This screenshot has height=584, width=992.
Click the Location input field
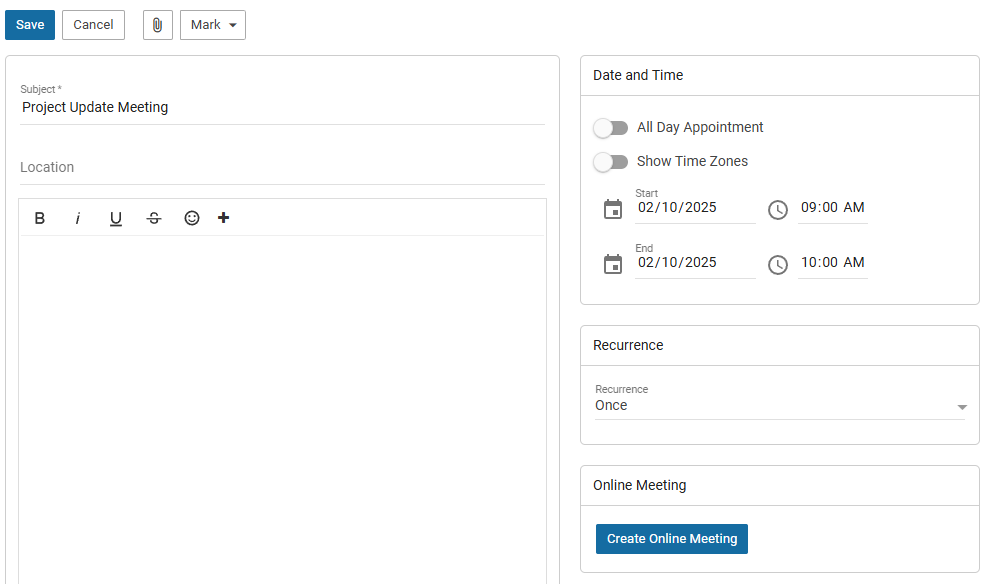pyautogui.click(x=282, y=168)
